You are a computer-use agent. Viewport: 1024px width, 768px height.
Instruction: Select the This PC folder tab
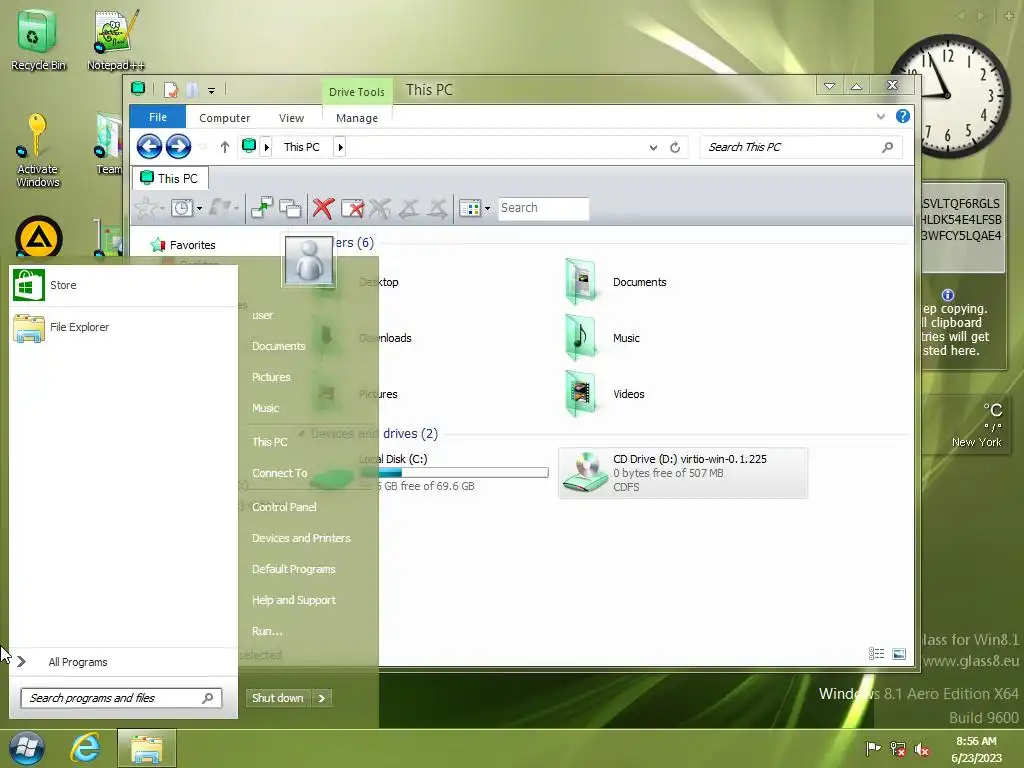pos(170,178)
